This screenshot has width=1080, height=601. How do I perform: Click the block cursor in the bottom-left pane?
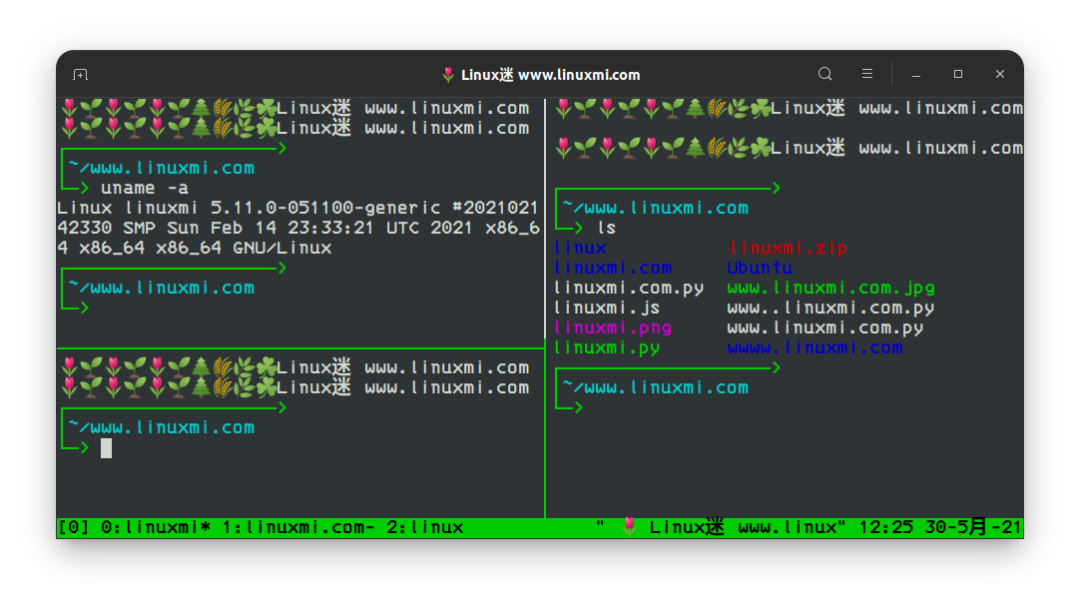click(106, 448)
